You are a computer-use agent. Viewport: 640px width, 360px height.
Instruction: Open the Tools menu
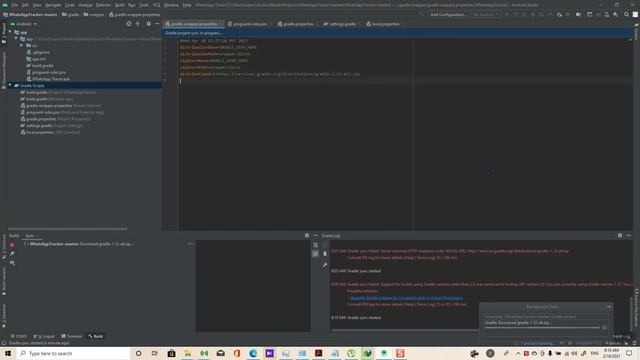144,5
